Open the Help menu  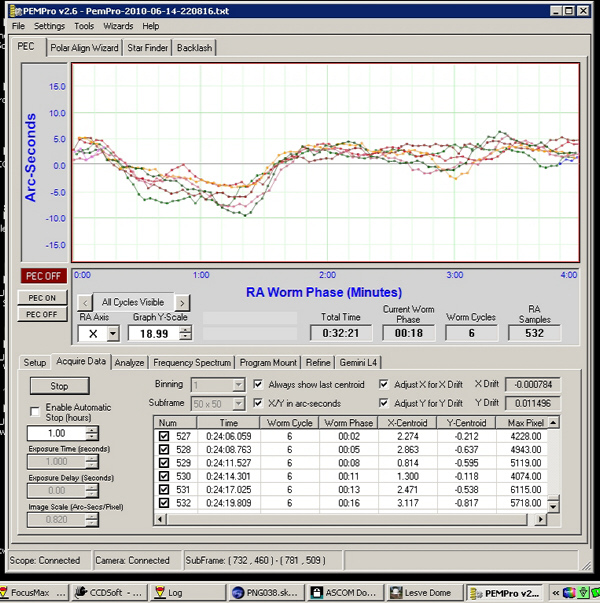(150, 26)
